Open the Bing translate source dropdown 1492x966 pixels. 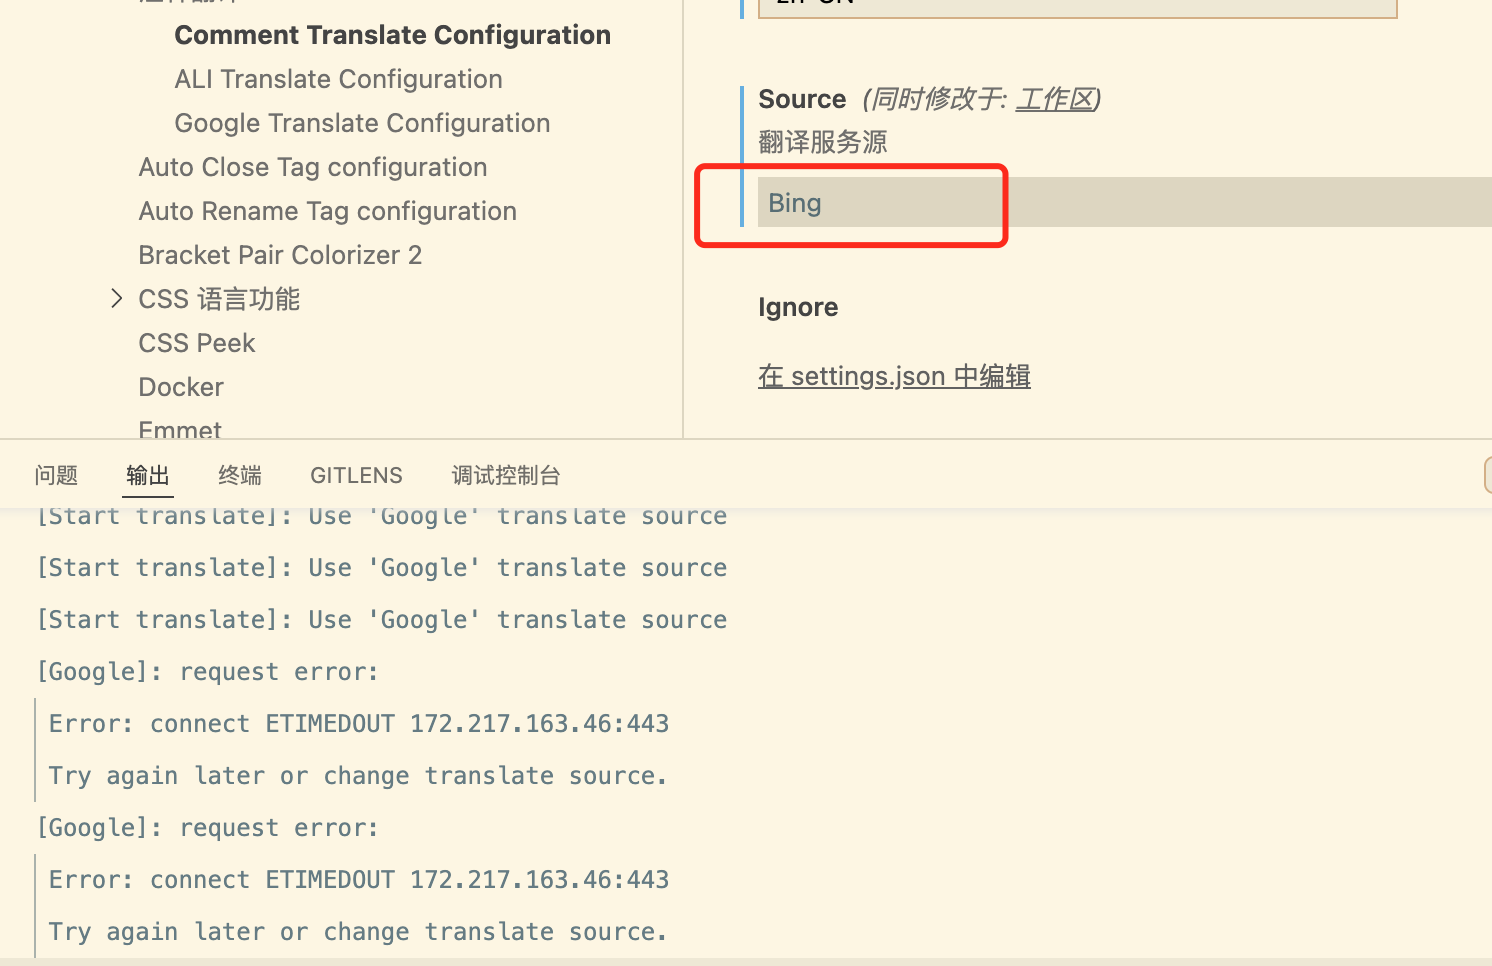click(880, 203)
